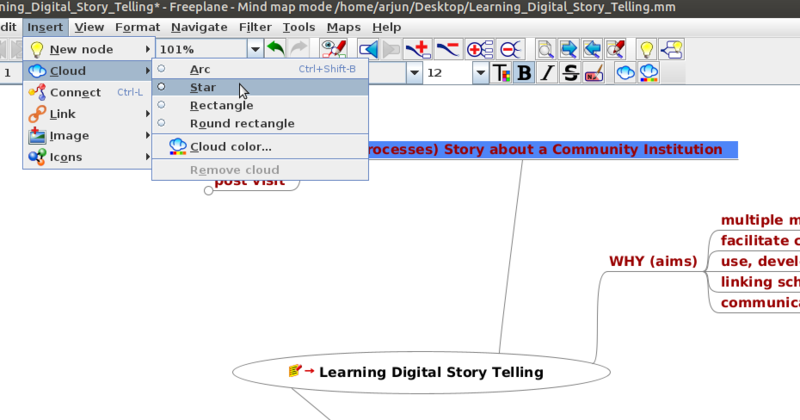Click New sibling node icon
Image resolution: width=800 pixels, height=420 pixels.
tap(671, 50)
